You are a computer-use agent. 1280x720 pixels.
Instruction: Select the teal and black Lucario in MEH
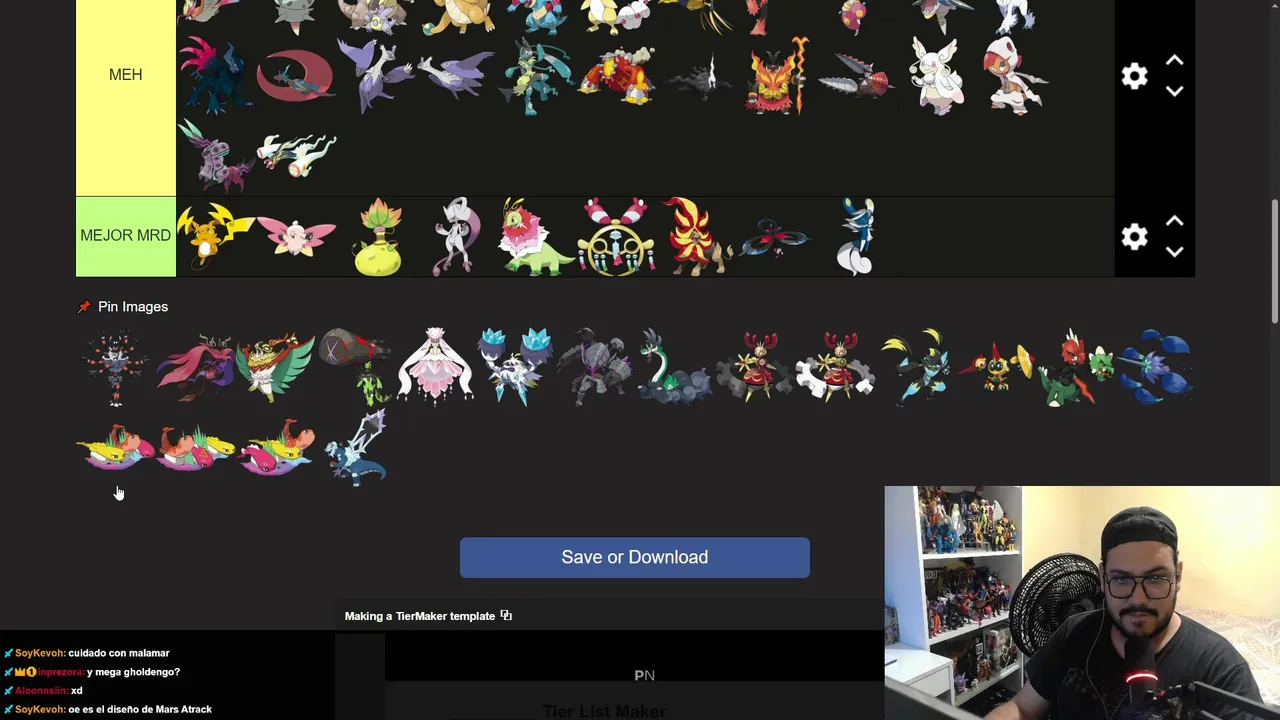click(x=536, y=76)
